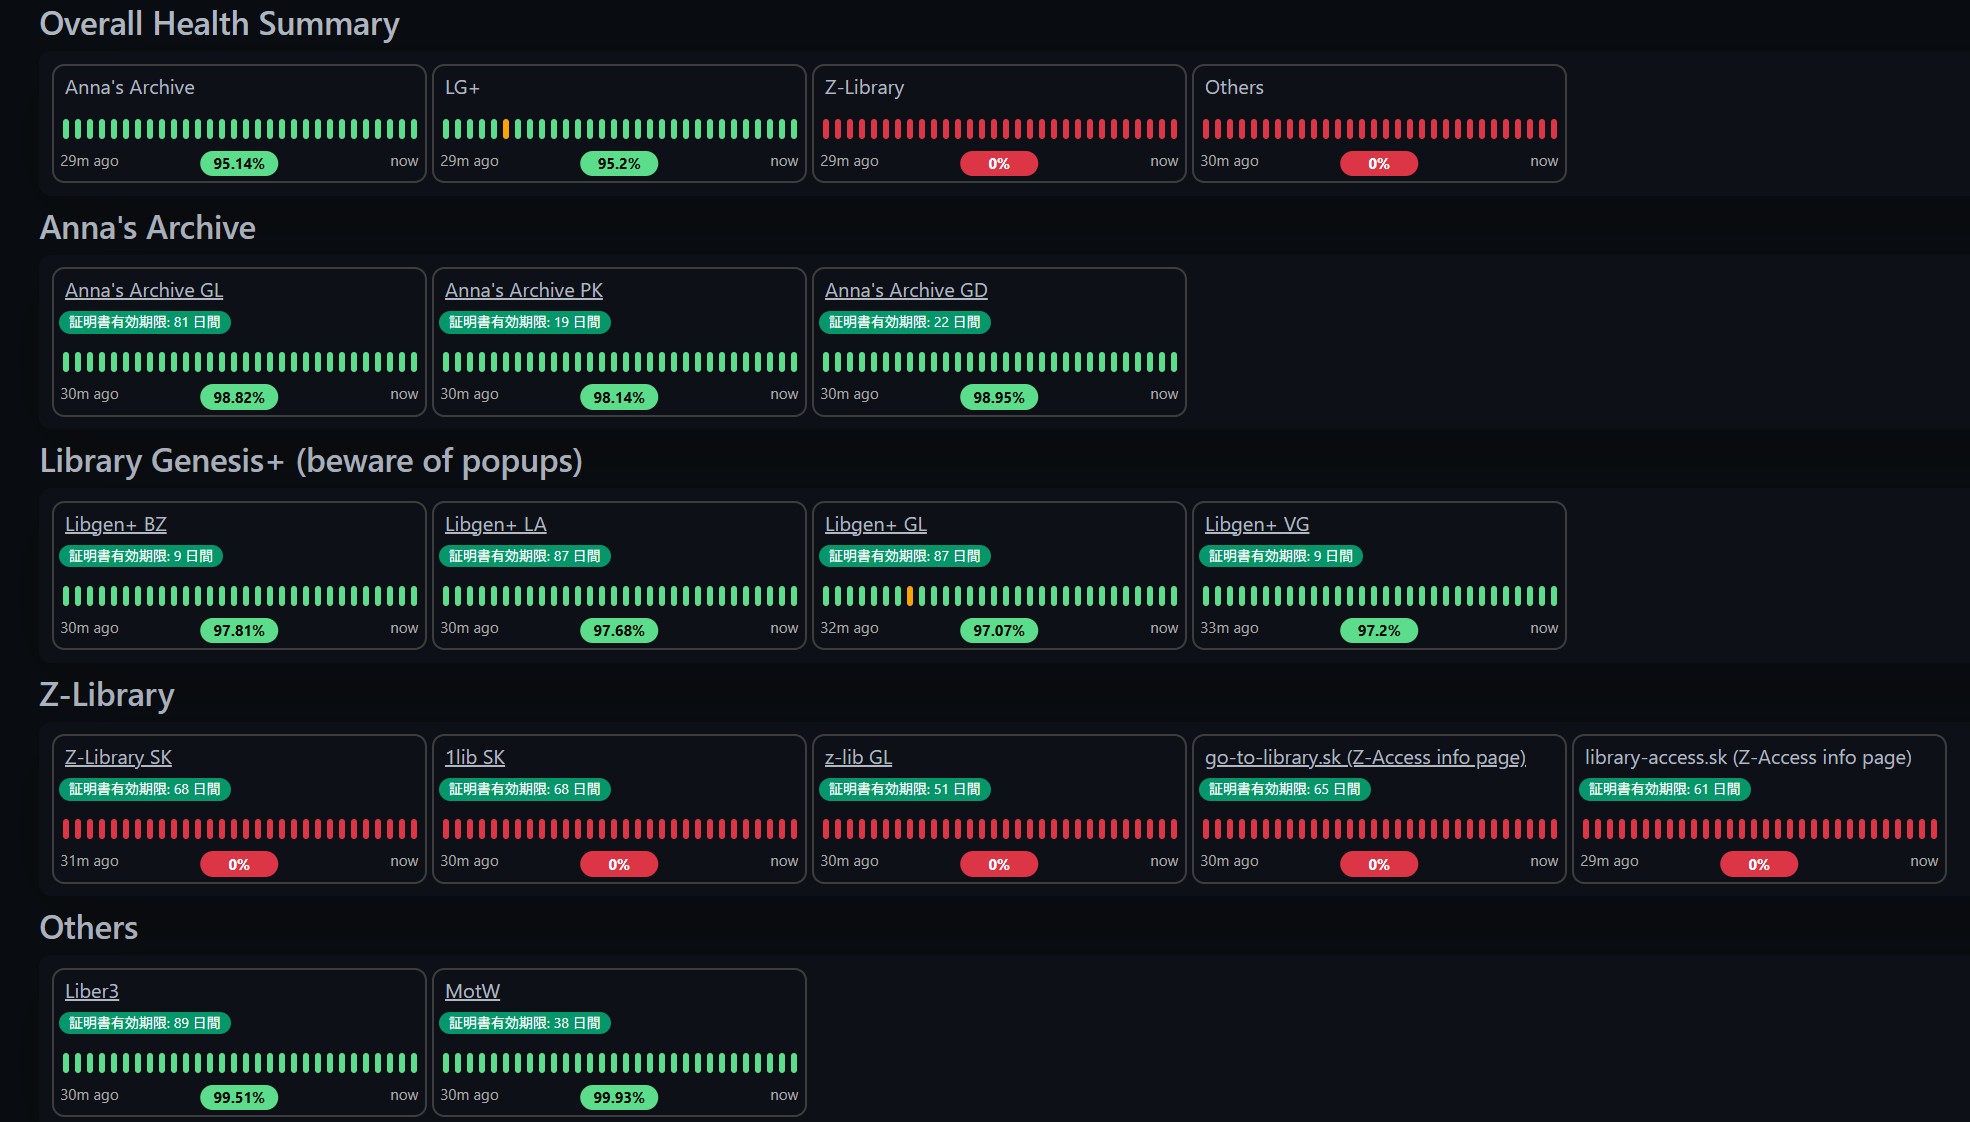Screen dimensions: 1970x1122
Task: Open the Libgen+ BZ monitor link
Action: coord(116,524)
